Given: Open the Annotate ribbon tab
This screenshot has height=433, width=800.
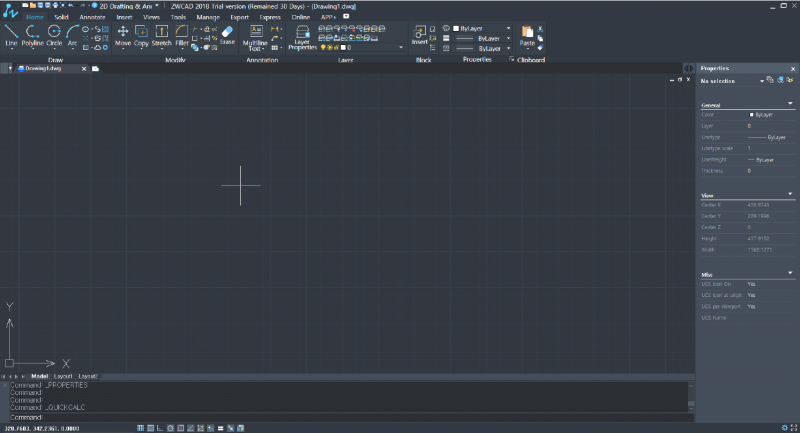Looking at the screenshot, I should pyautogui.click(x=92, y=17).
